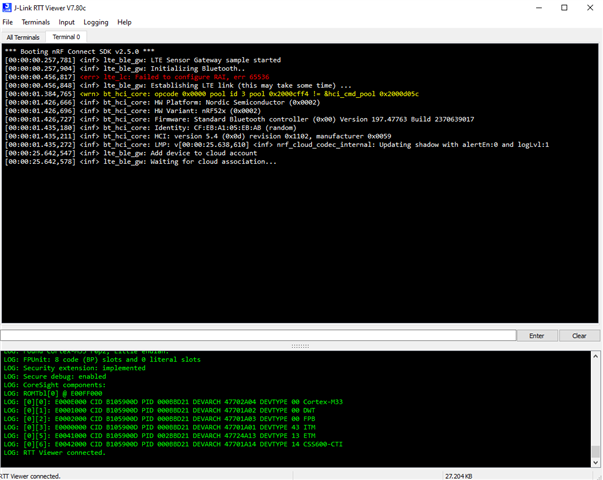
Task: Click the Cortex-M33 log entry
Action: pos(173,402)
